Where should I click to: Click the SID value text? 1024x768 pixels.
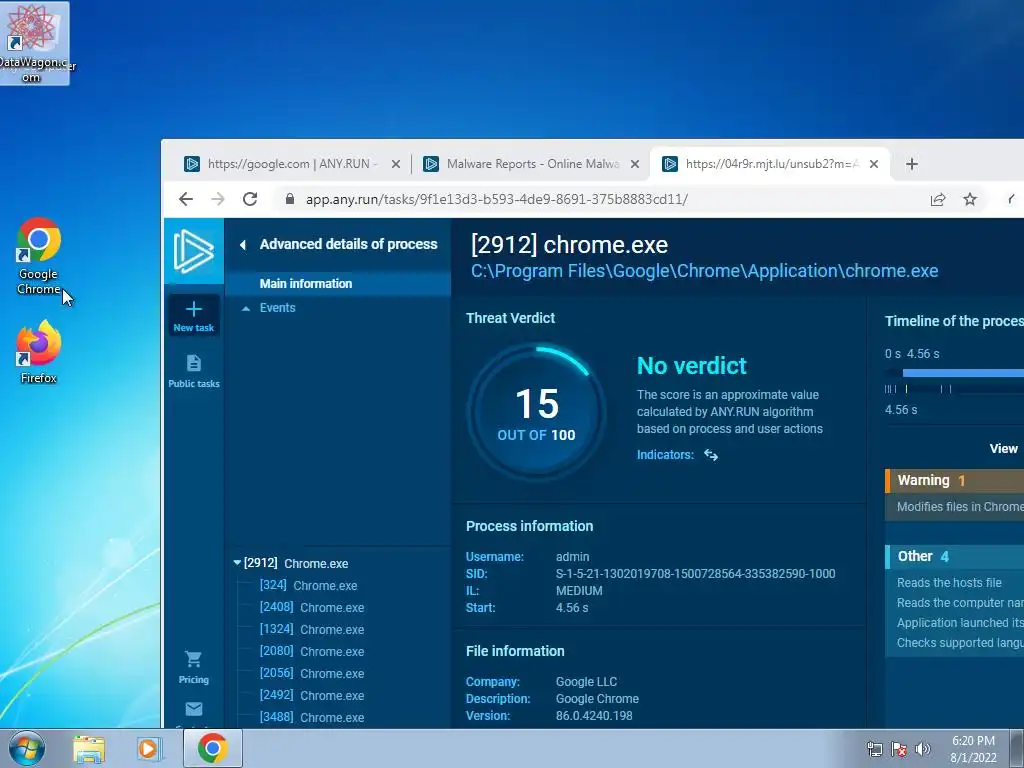[696, 574]
